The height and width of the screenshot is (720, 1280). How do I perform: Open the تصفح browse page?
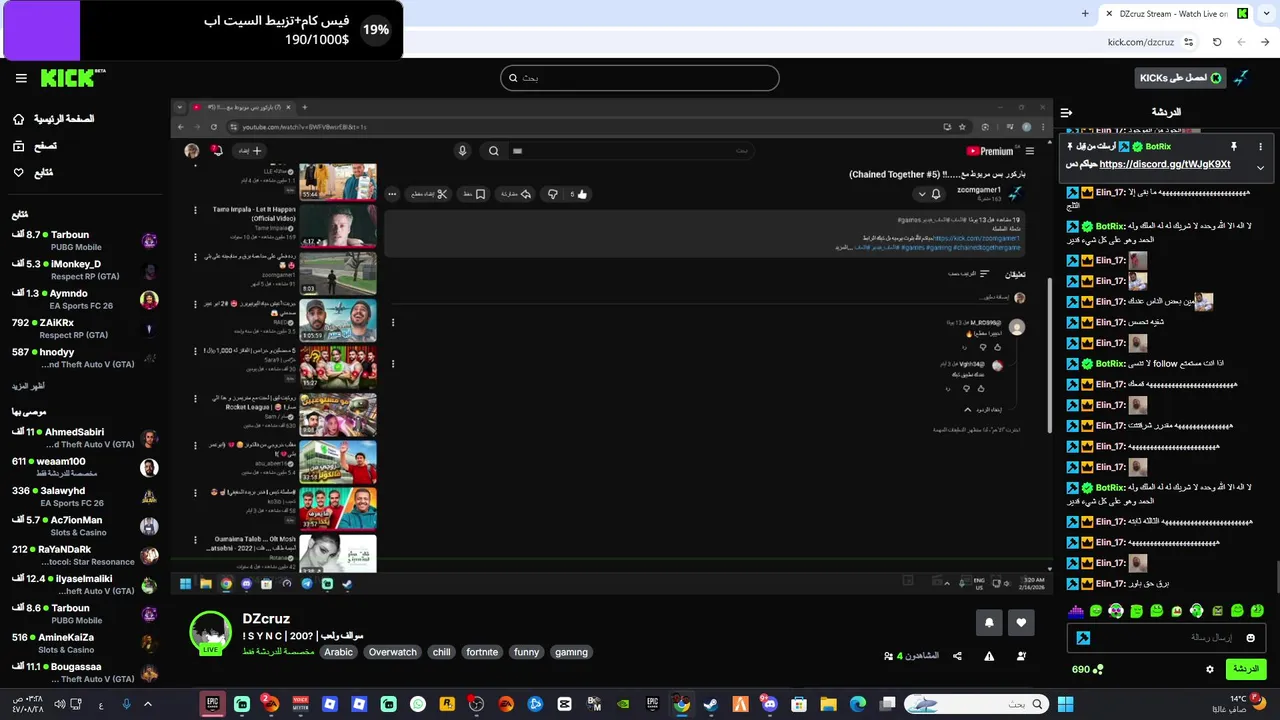point(35,146)
